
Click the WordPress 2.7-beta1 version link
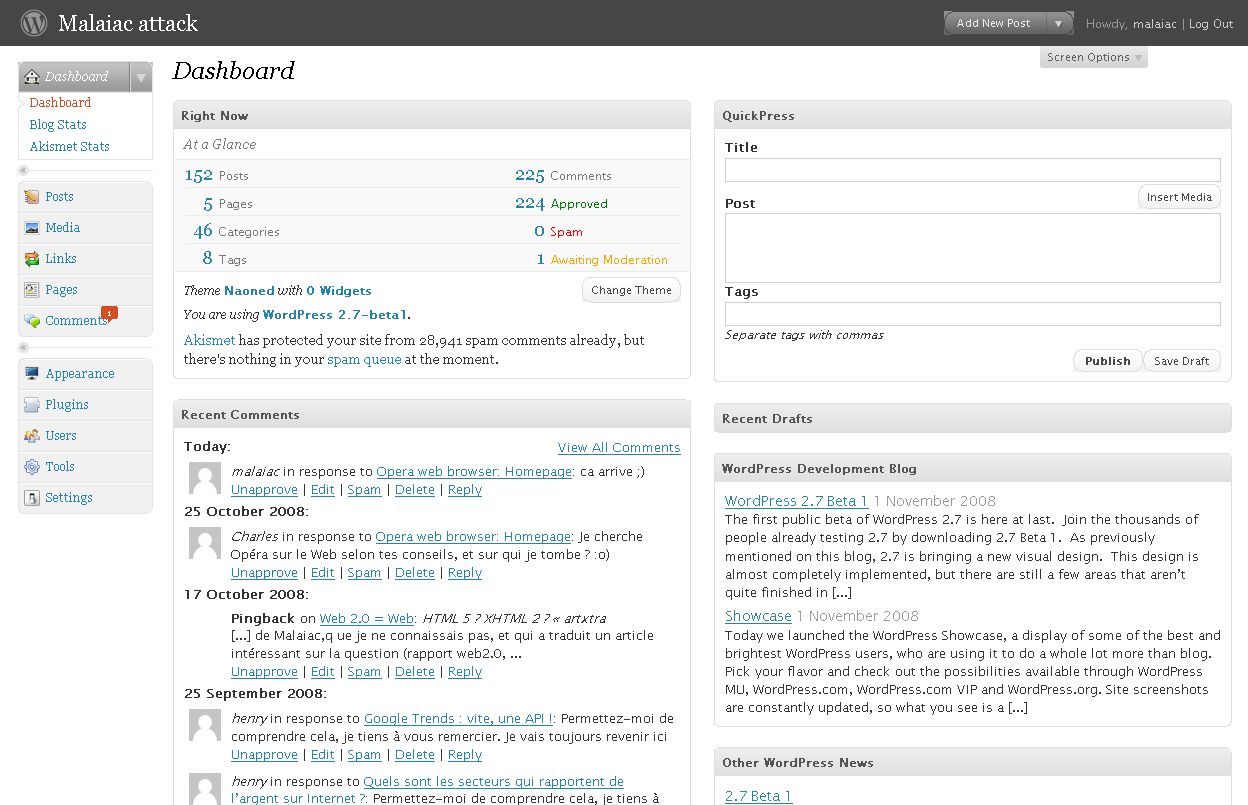335,315
